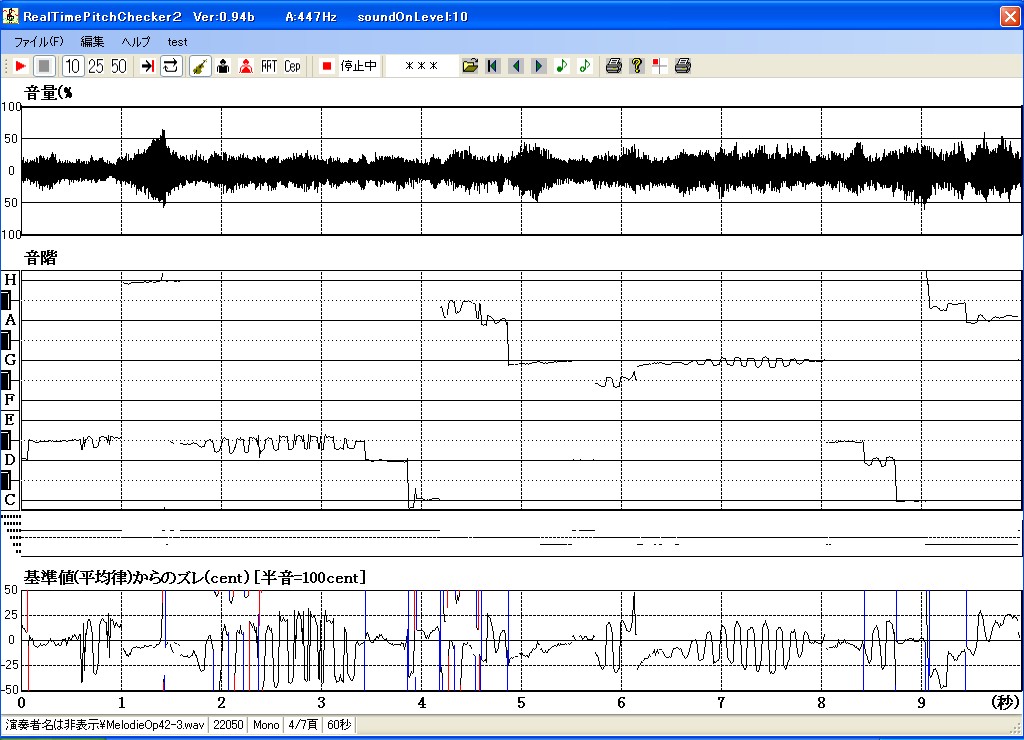Open the test menu
The image size is (1024, 740).
coord(177,42)
